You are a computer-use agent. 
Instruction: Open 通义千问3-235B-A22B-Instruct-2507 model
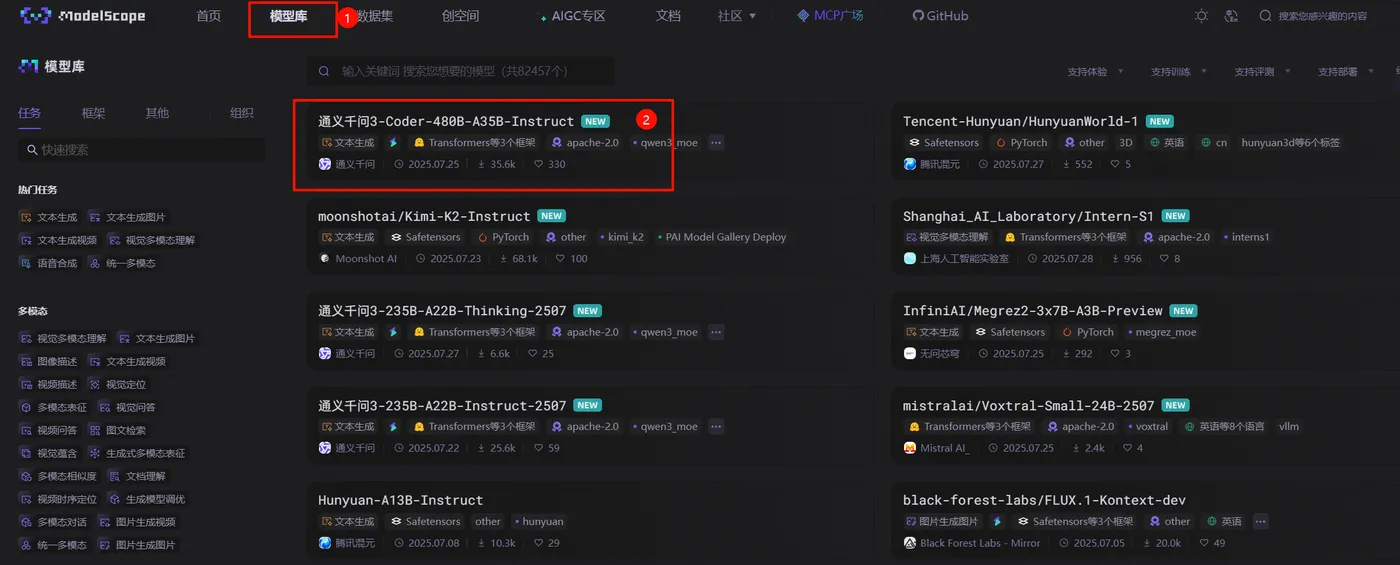(x=442, y=406)
